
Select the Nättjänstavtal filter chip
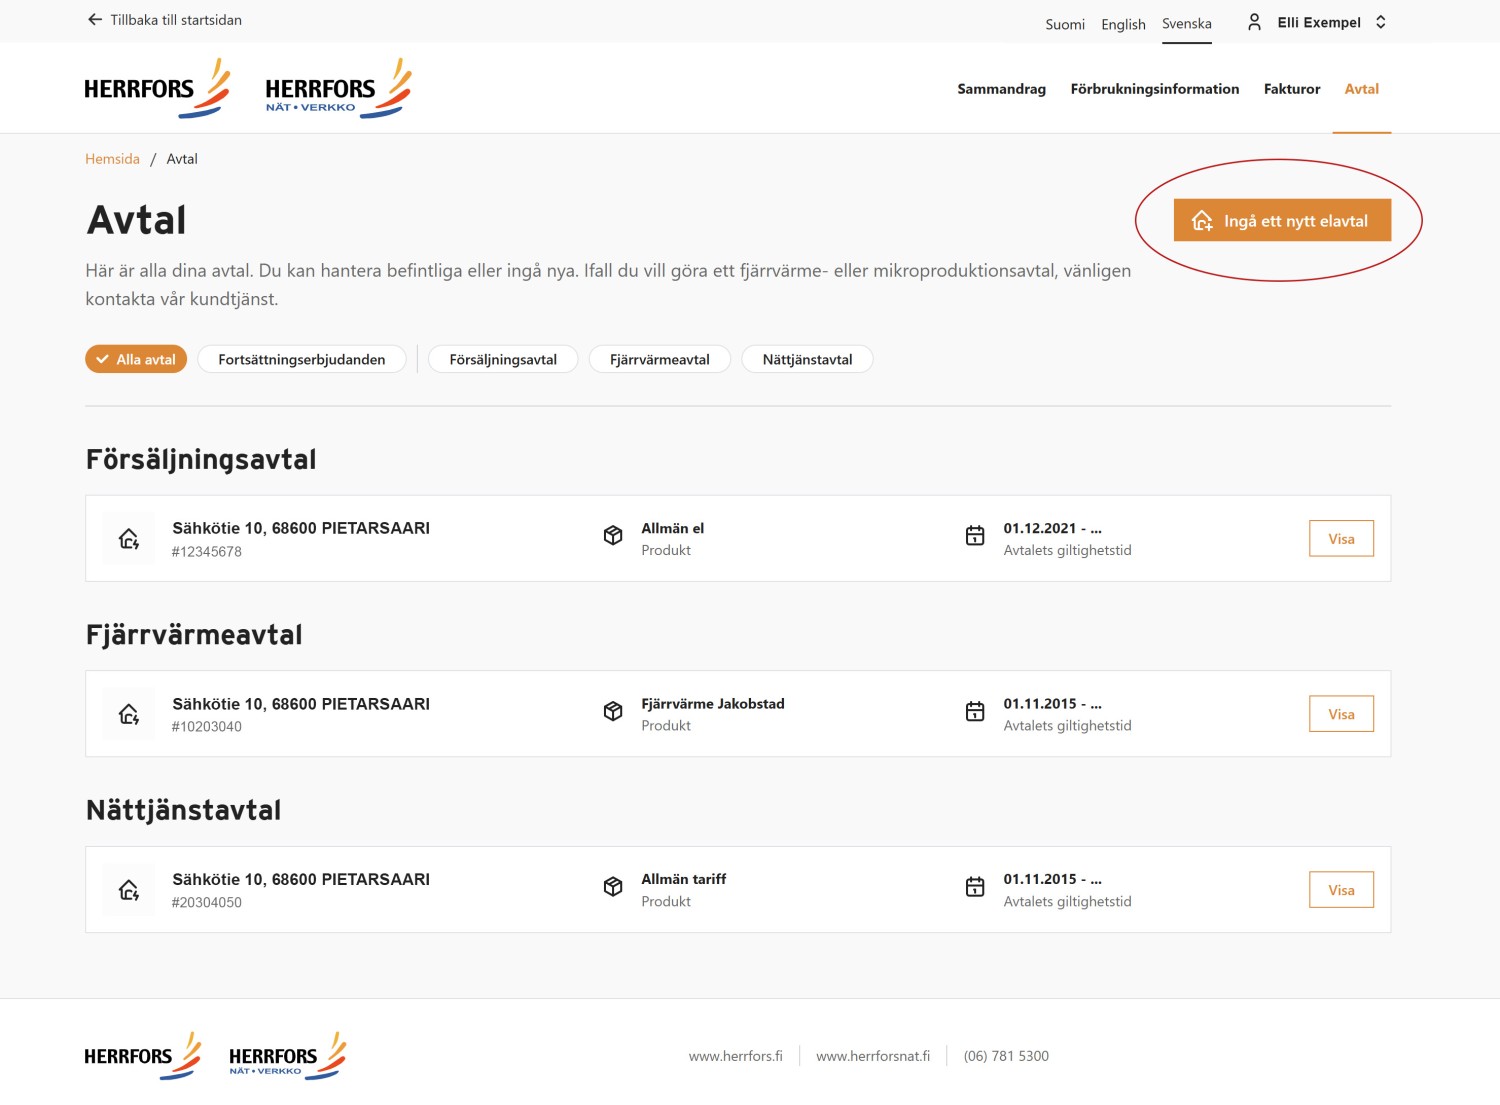[x=808, y=359]
